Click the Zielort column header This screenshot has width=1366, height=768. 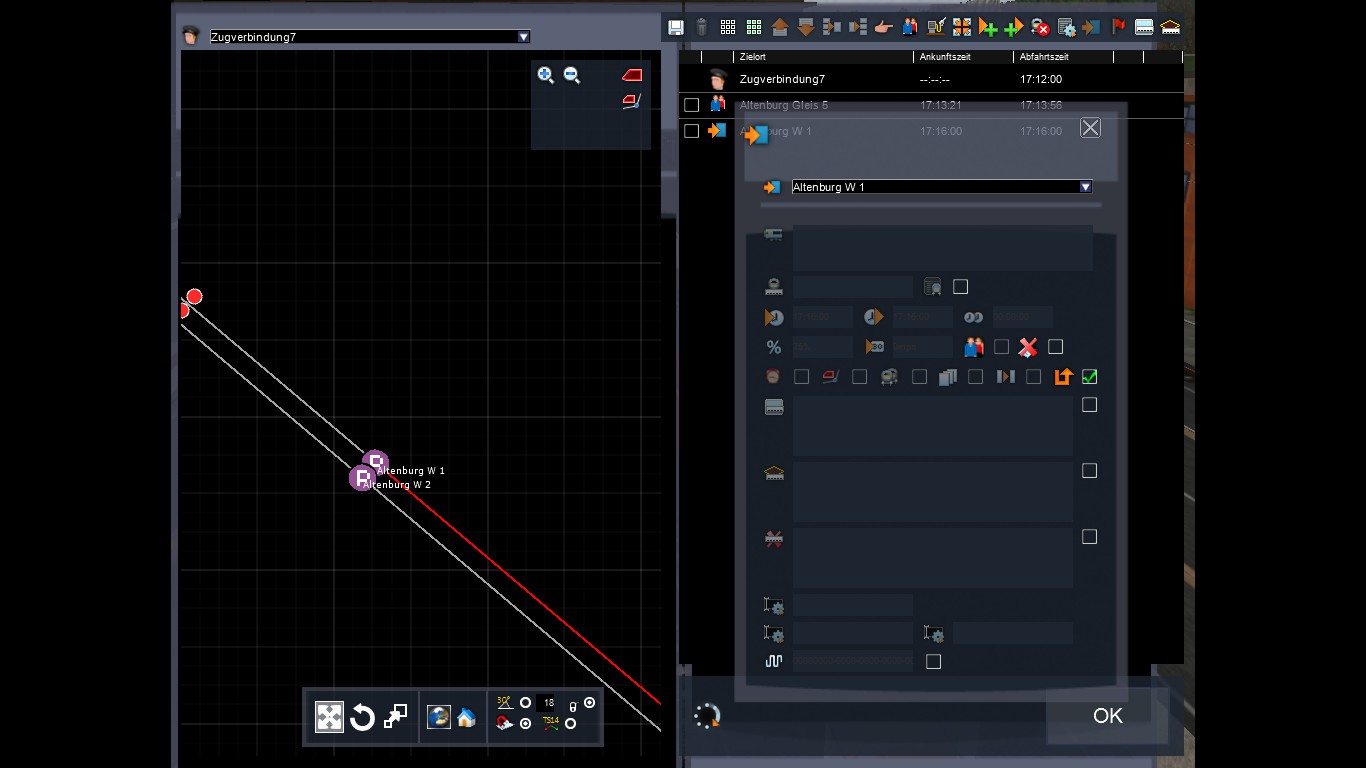(x=820, y=57)
